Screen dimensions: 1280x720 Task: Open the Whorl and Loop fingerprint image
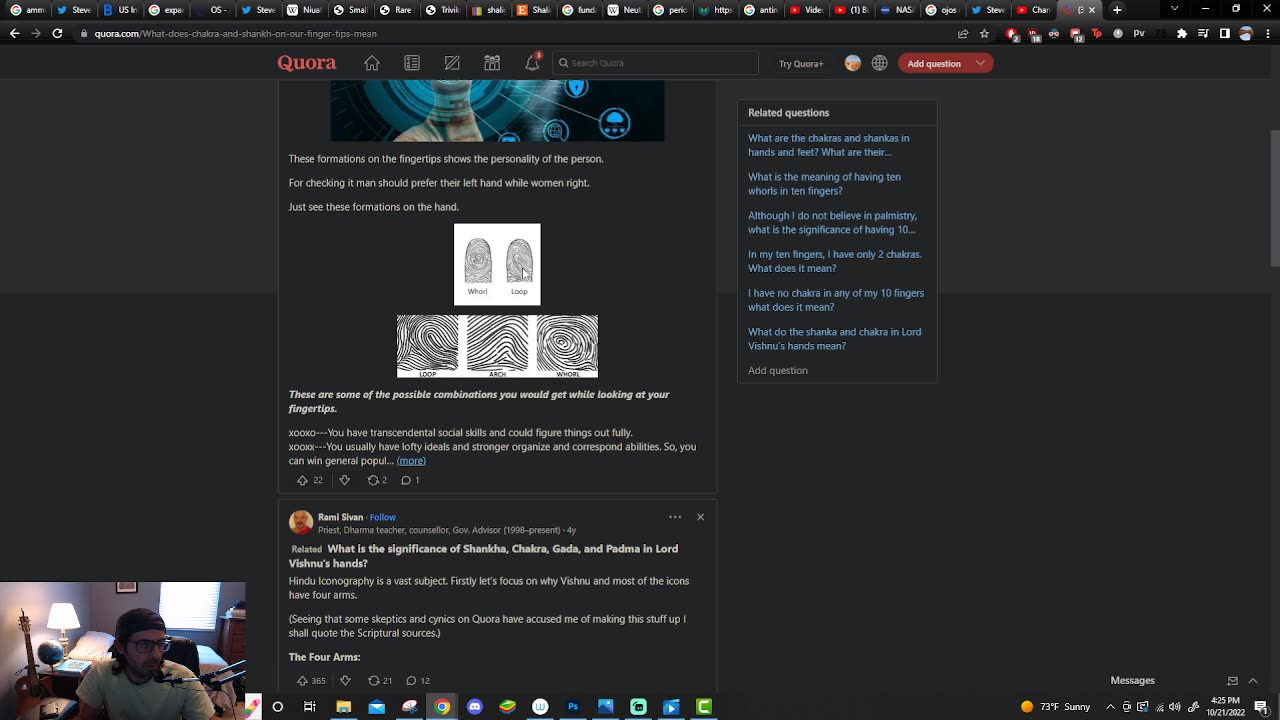(497, 264)
